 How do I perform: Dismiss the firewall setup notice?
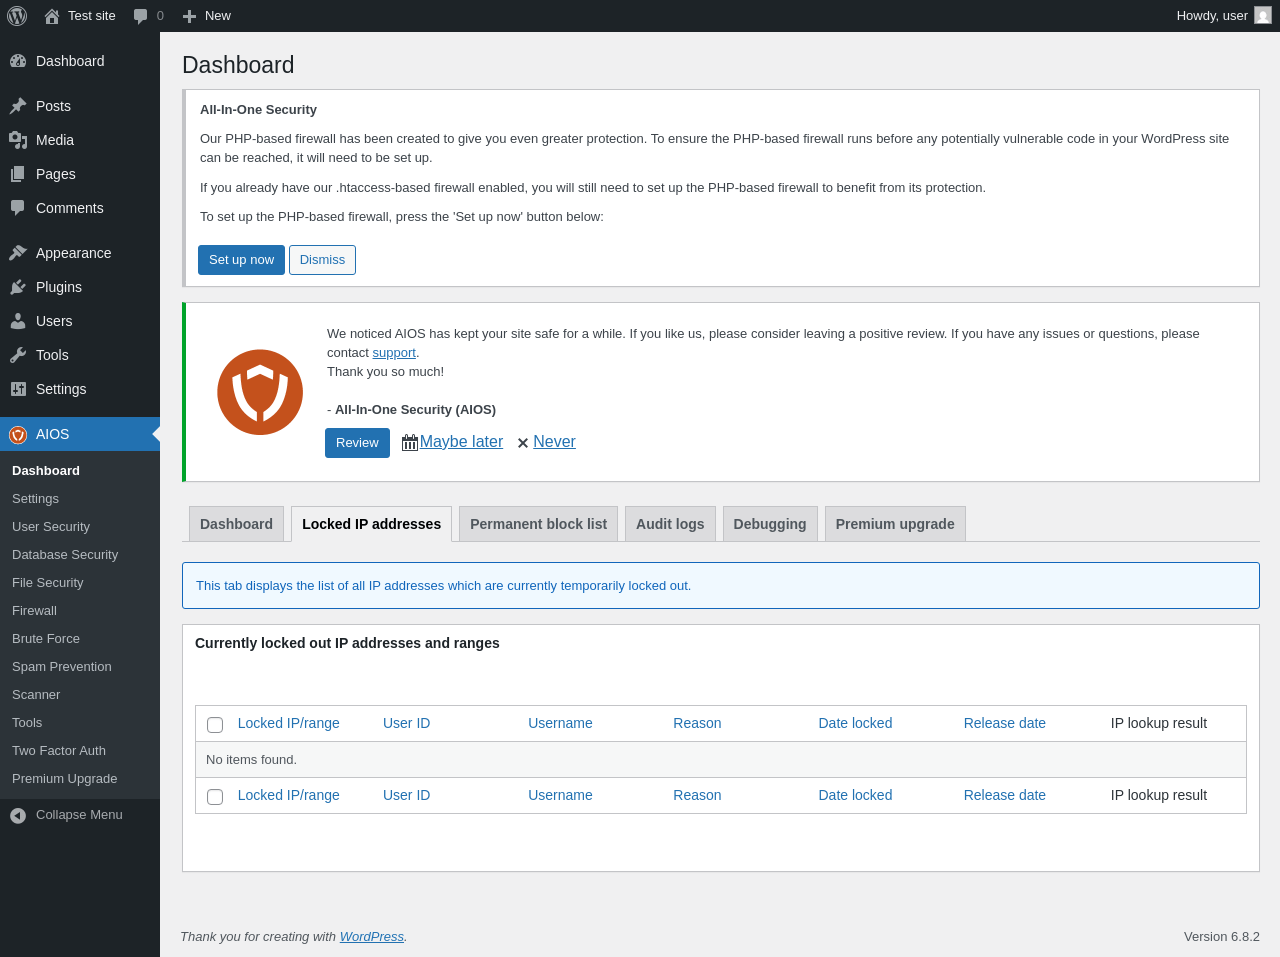pyautogui.click(x=322, y=260)
